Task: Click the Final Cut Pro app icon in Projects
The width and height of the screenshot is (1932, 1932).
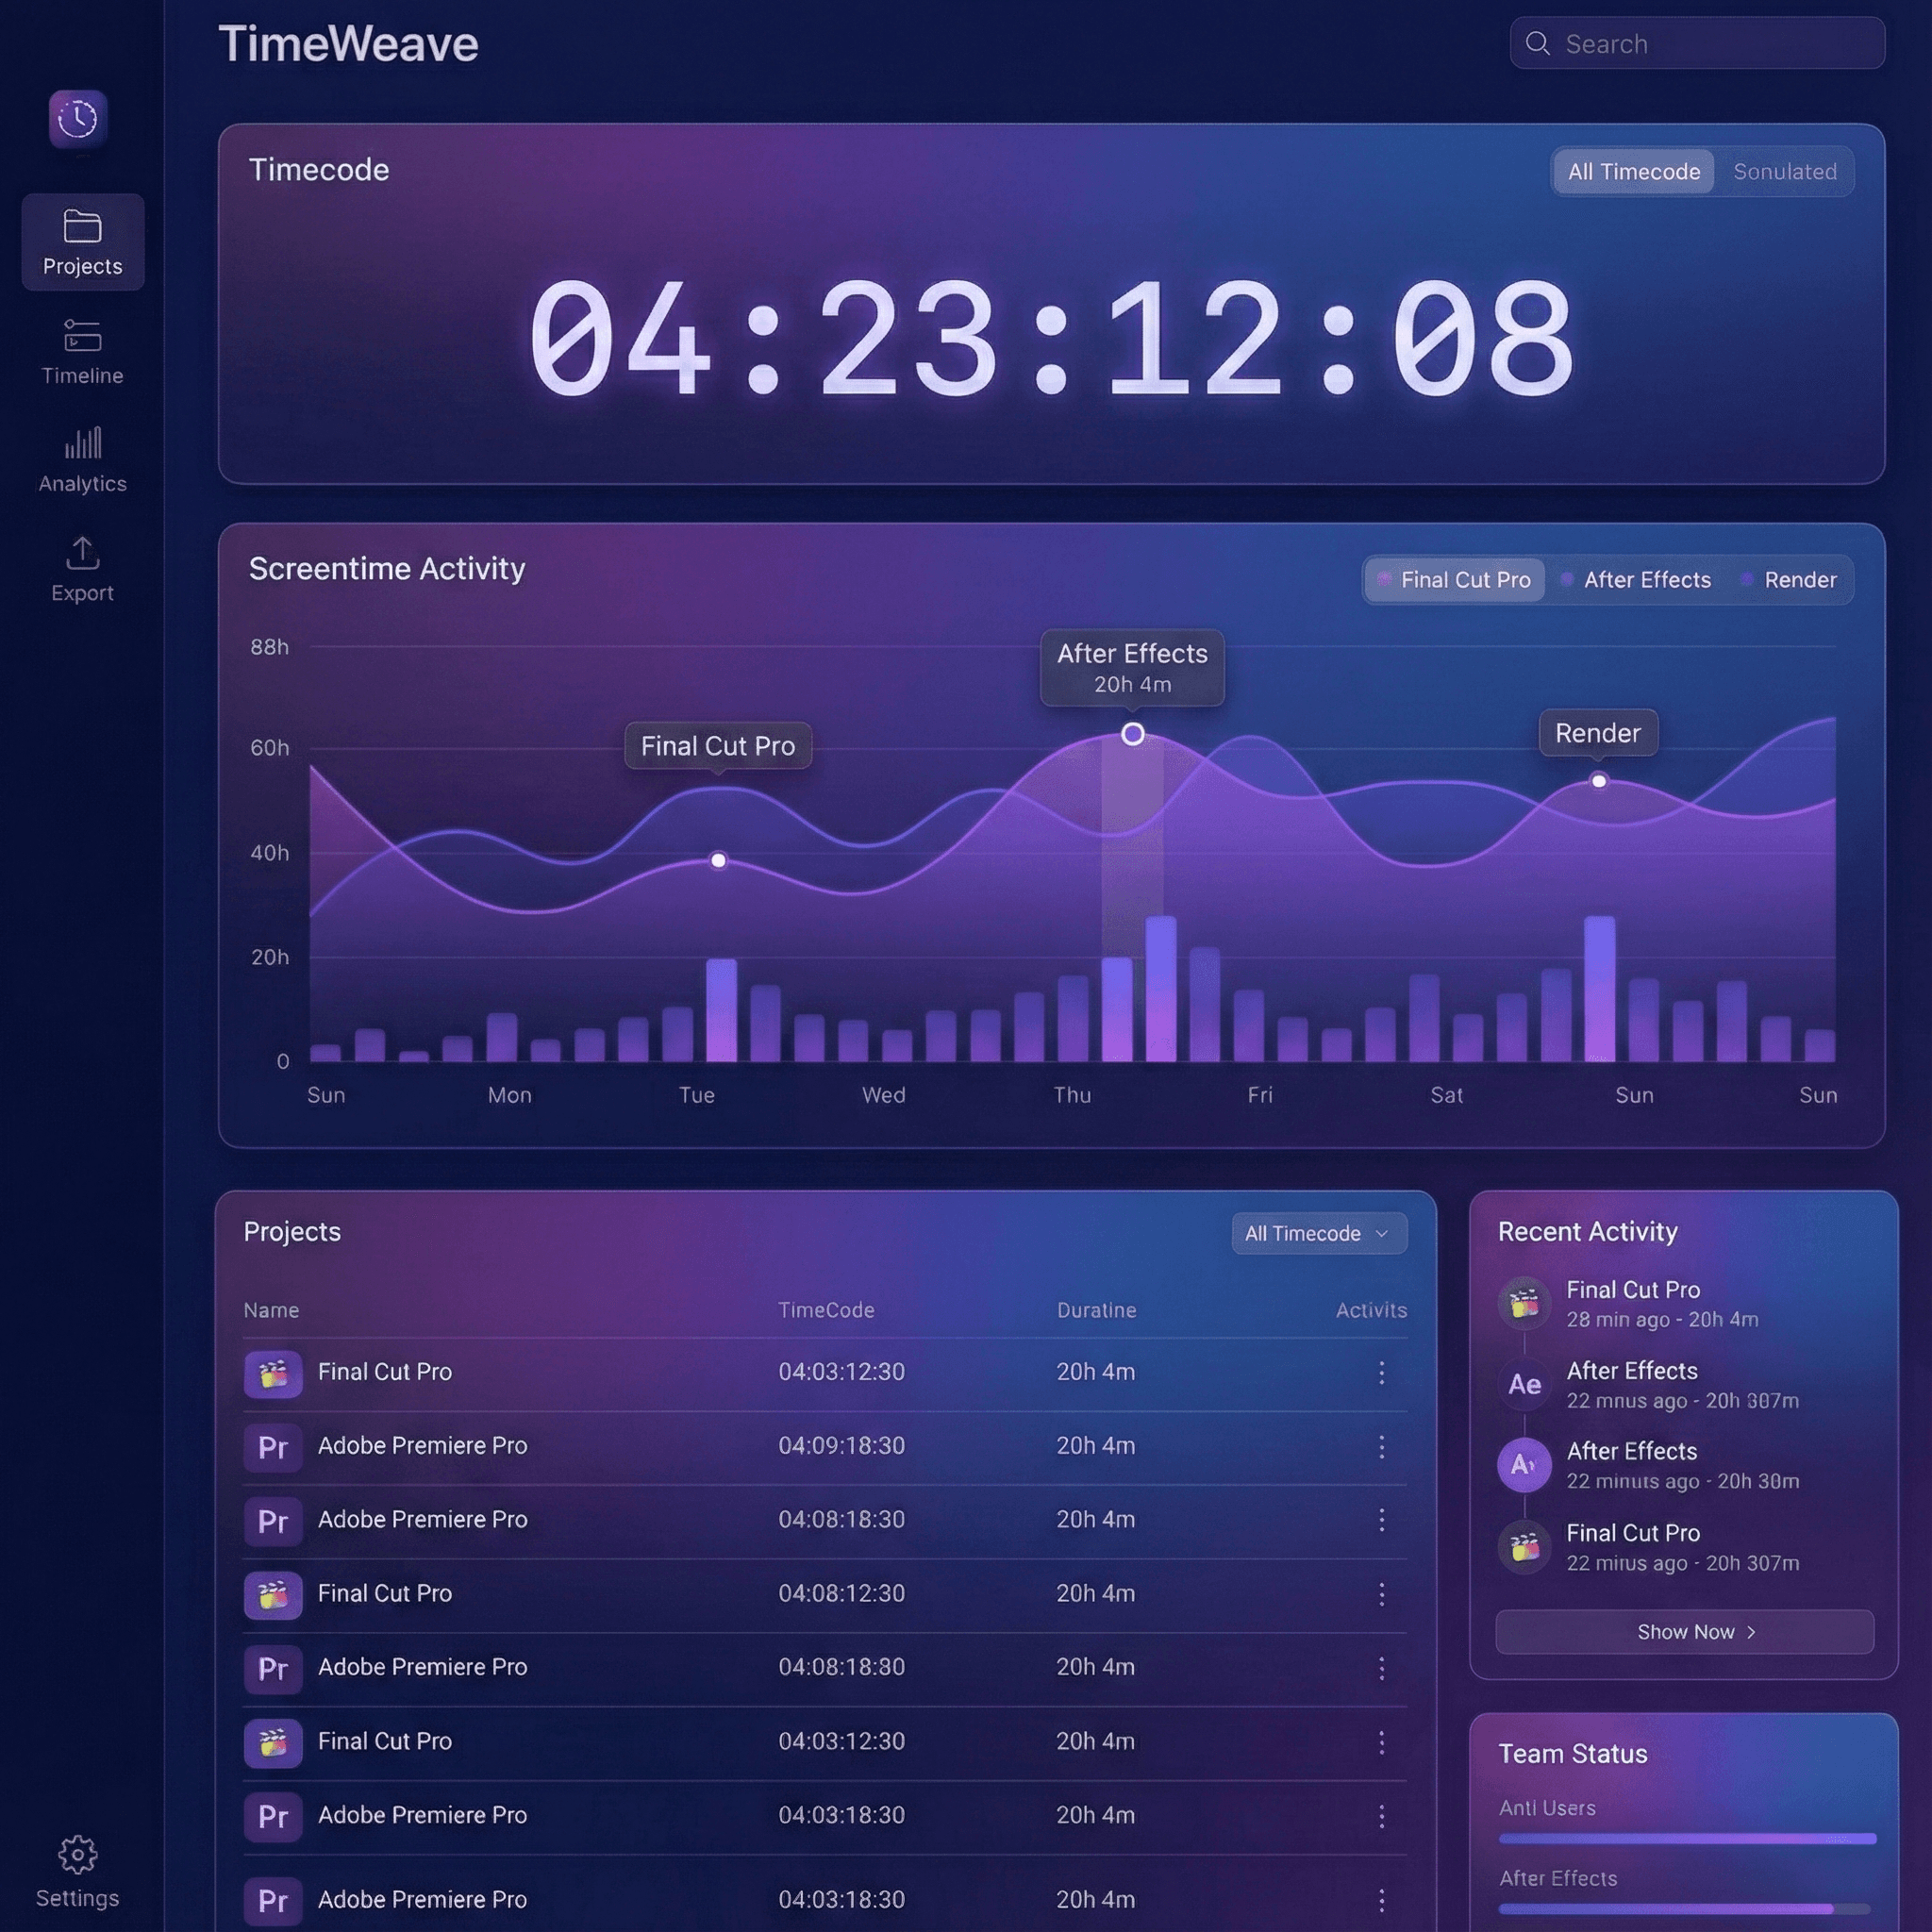Action: pyautogui.click(x=273, y=1373)
